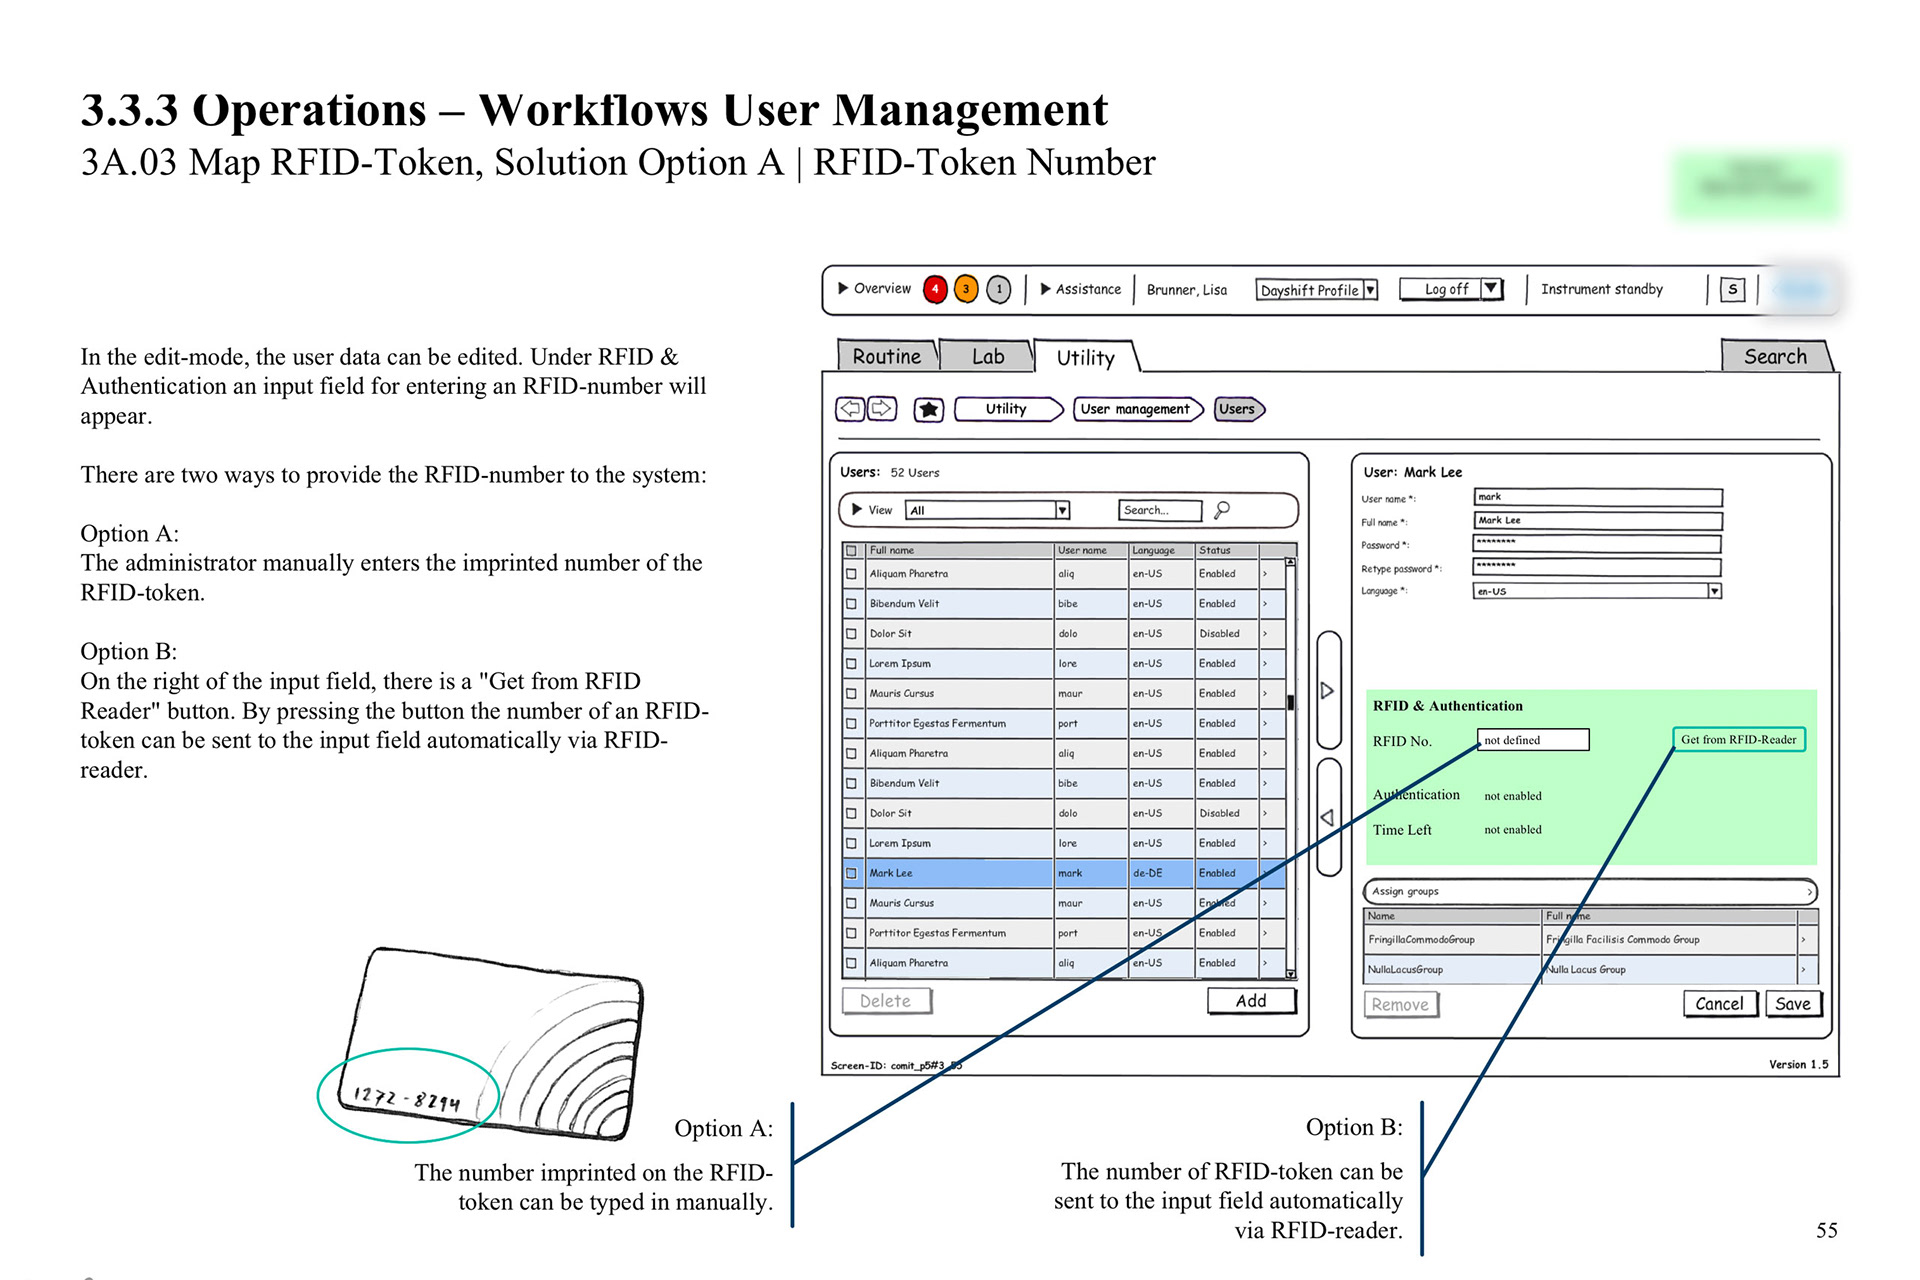
Task: Click the Language column header
Action: 1161,550
